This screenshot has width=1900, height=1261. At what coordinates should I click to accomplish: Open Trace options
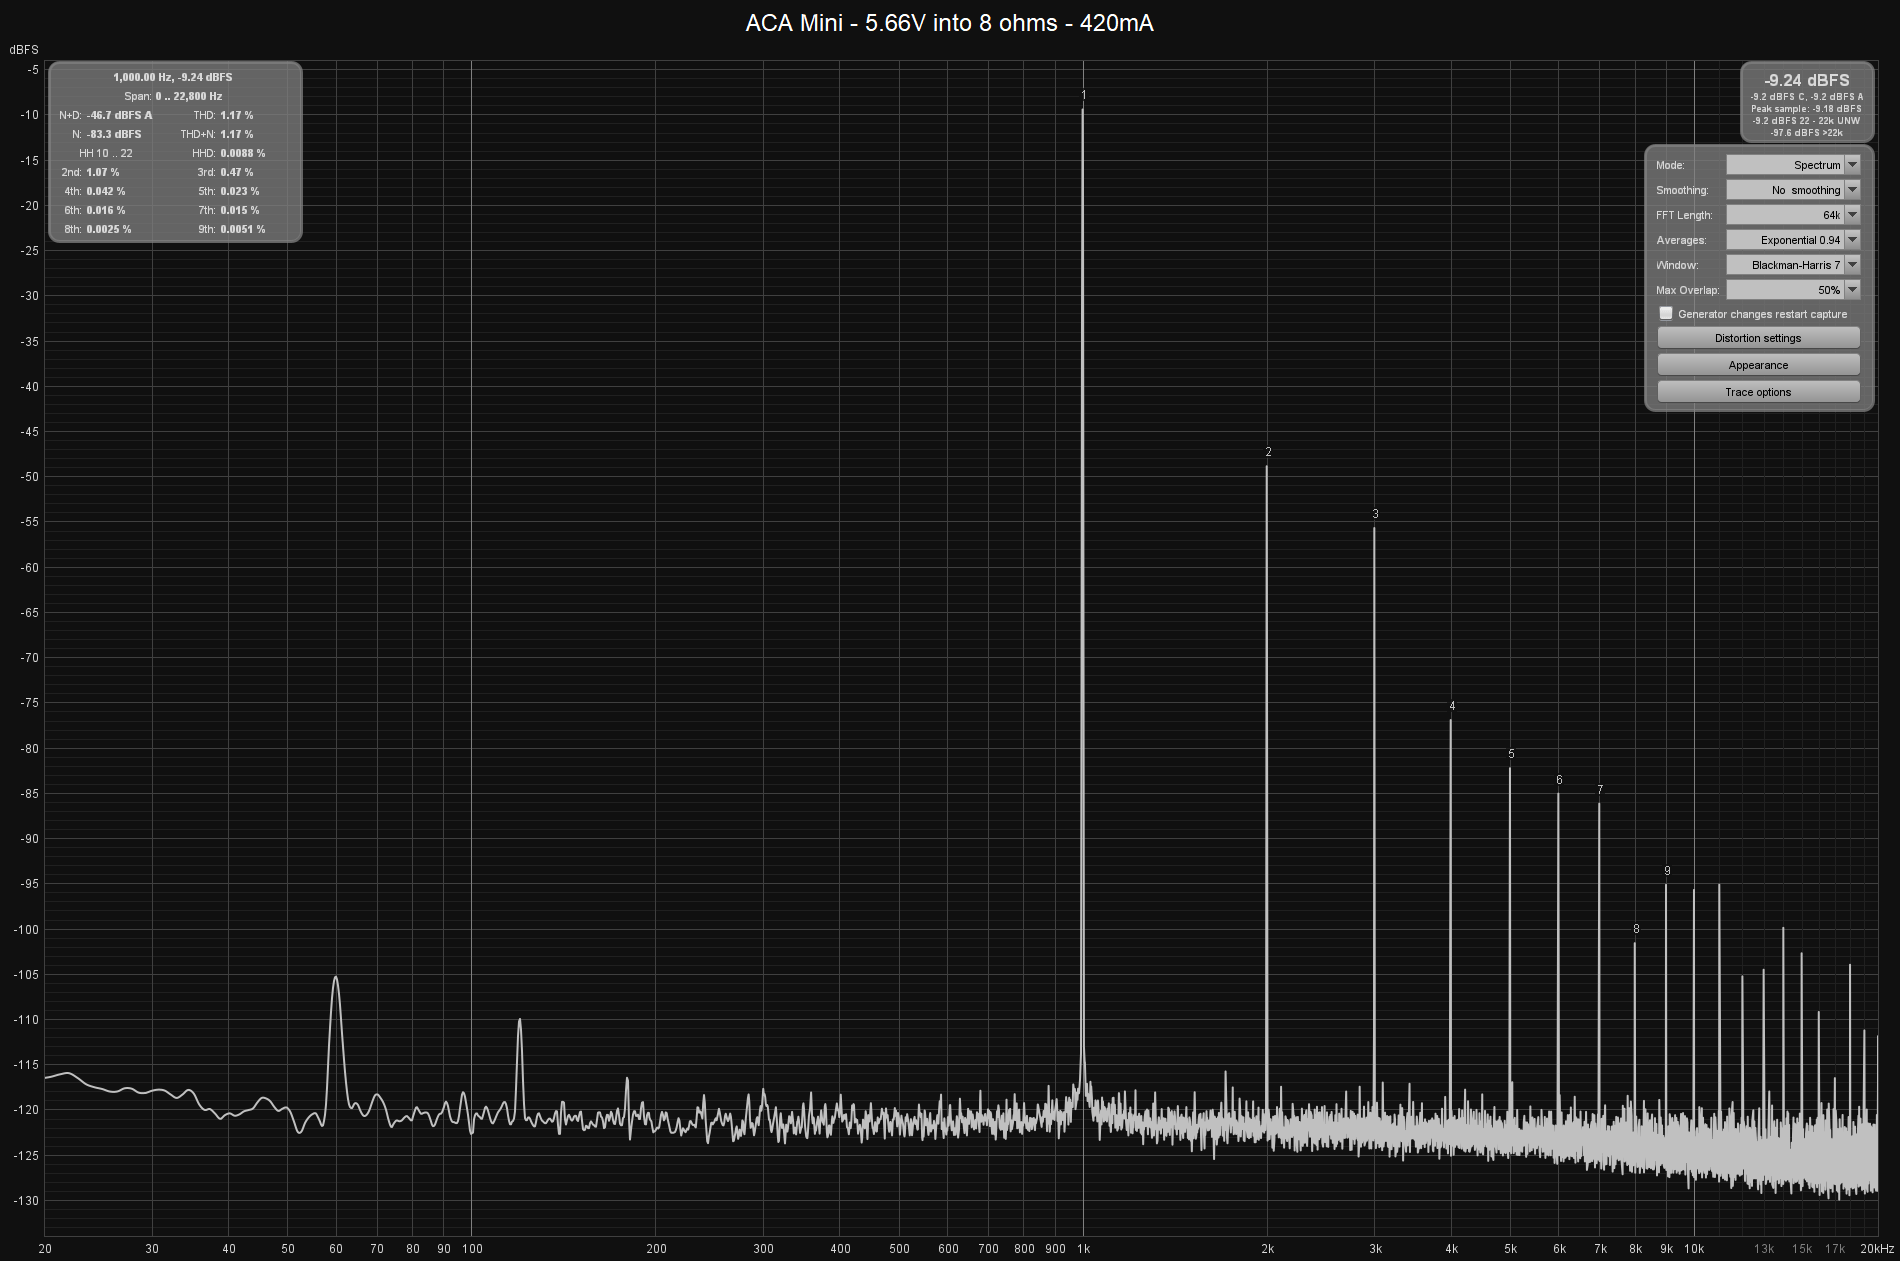point(1758,392)
